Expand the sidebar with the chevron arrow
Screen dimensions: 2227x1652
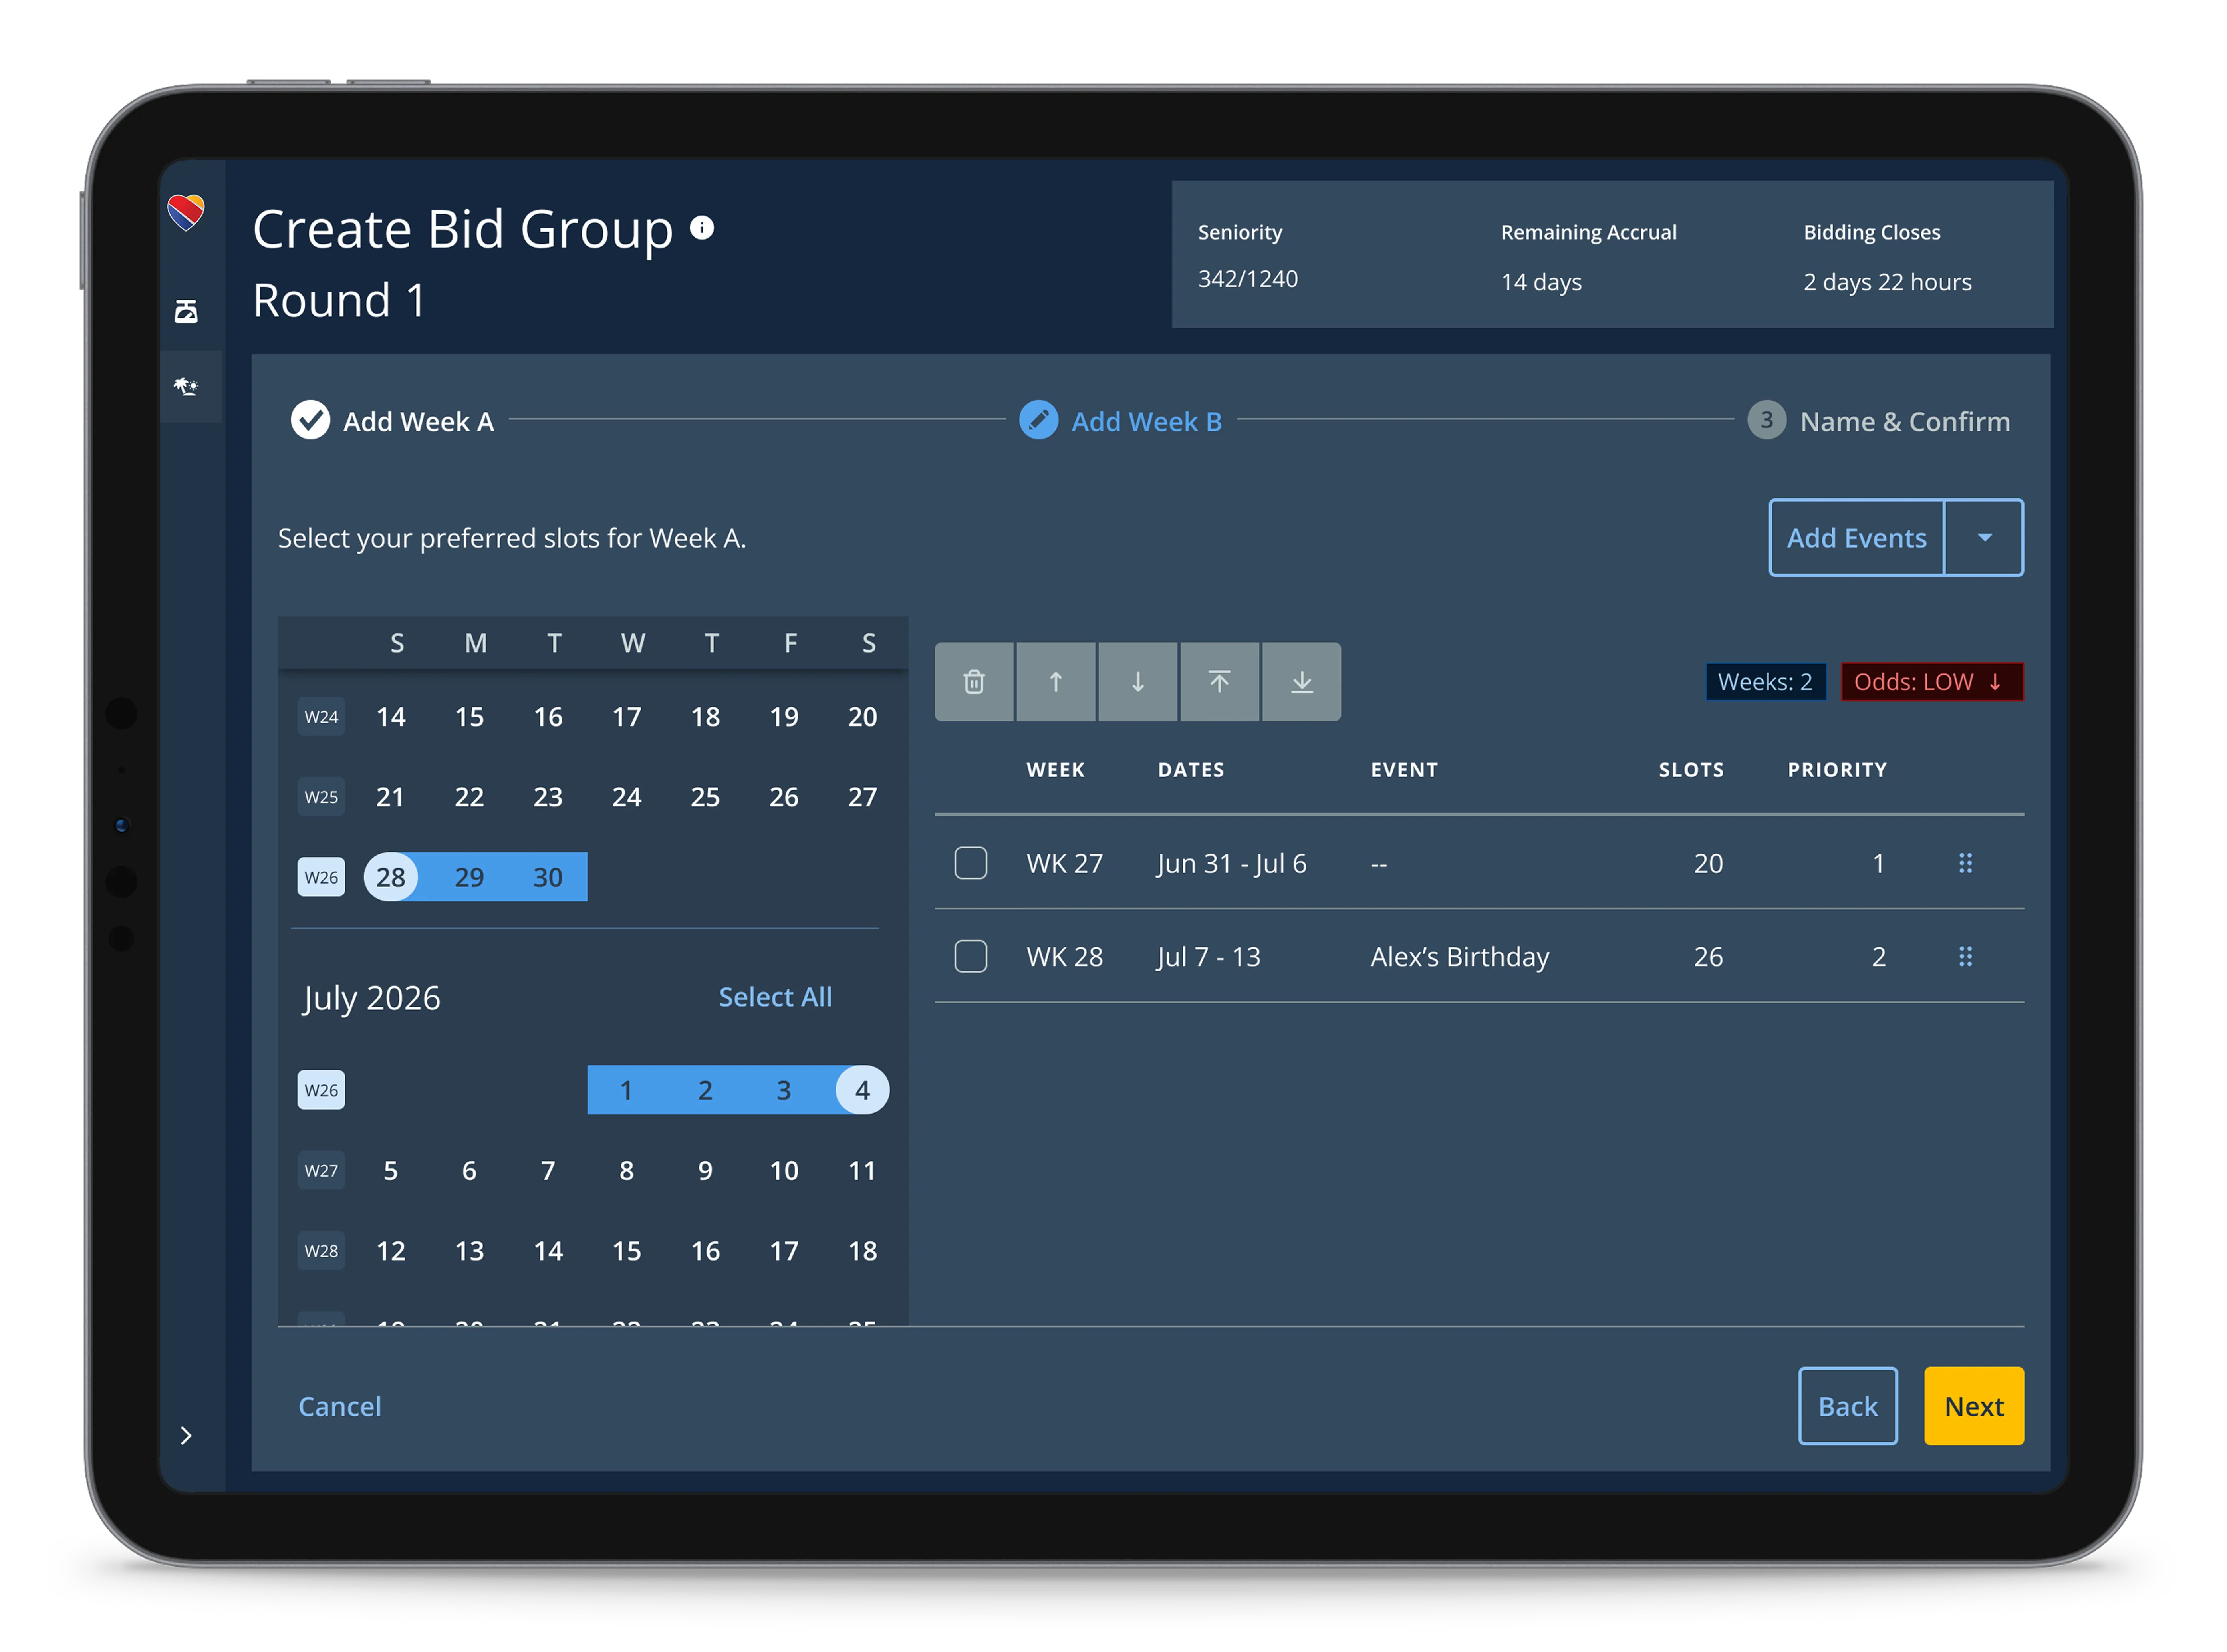(x=186, y=1436)
